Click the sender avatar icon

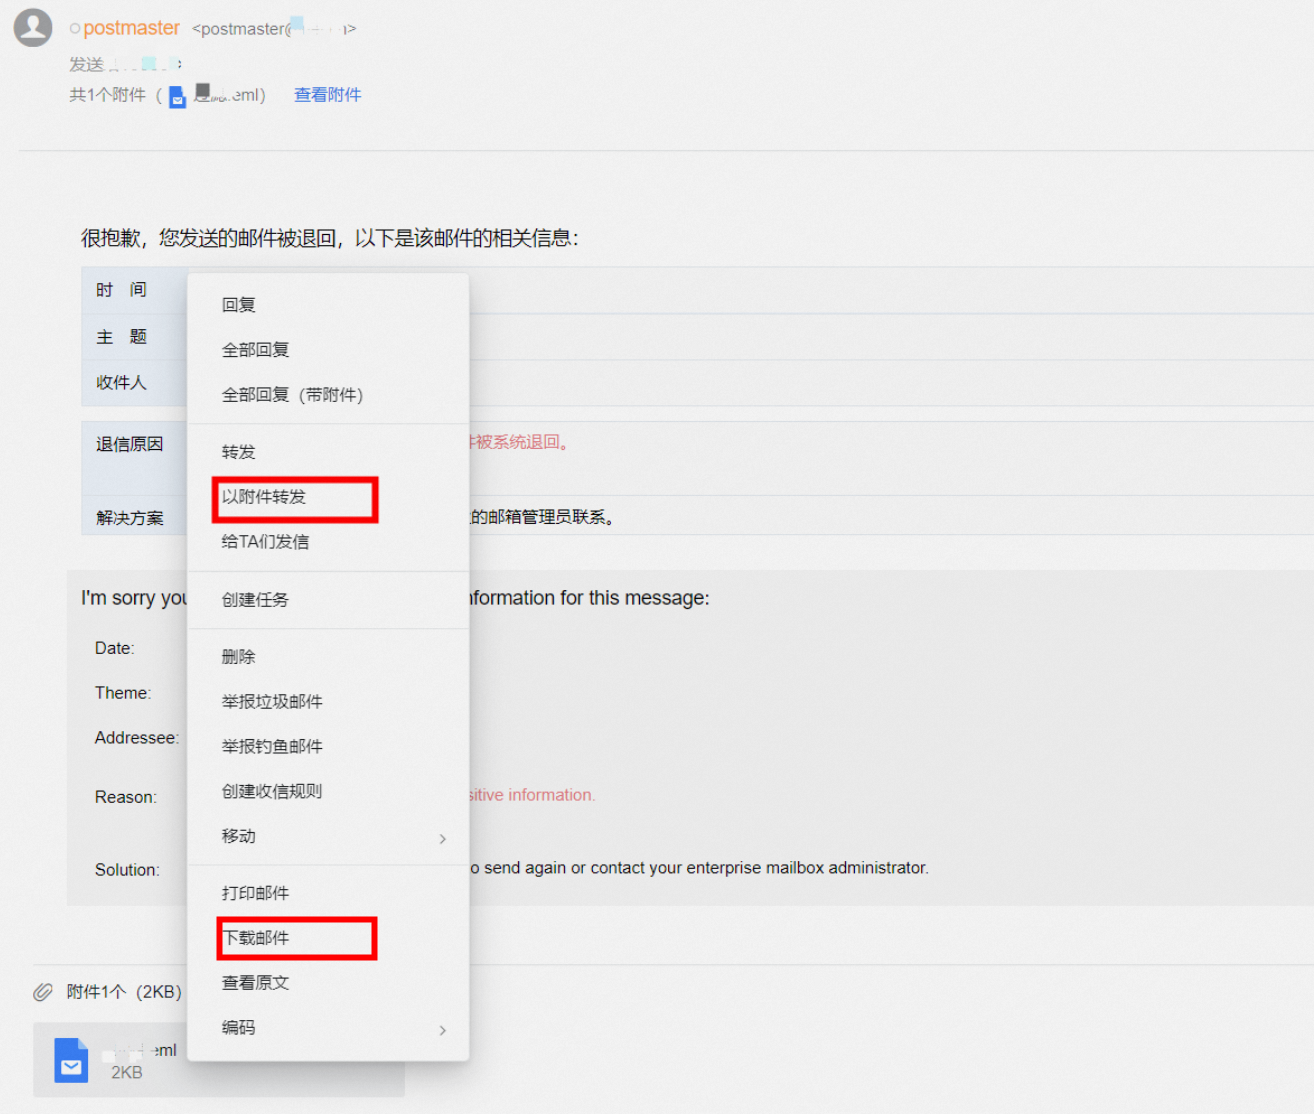[x=33, y=28]
